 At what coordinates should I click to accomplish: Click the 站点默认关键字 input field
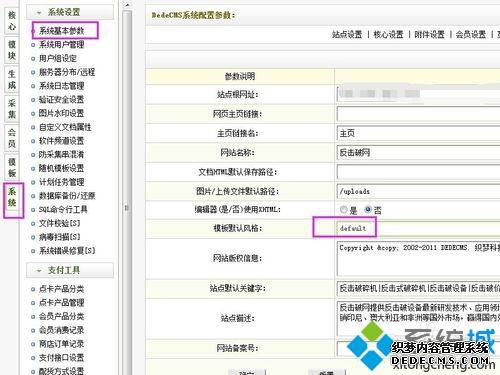point(419,288)
